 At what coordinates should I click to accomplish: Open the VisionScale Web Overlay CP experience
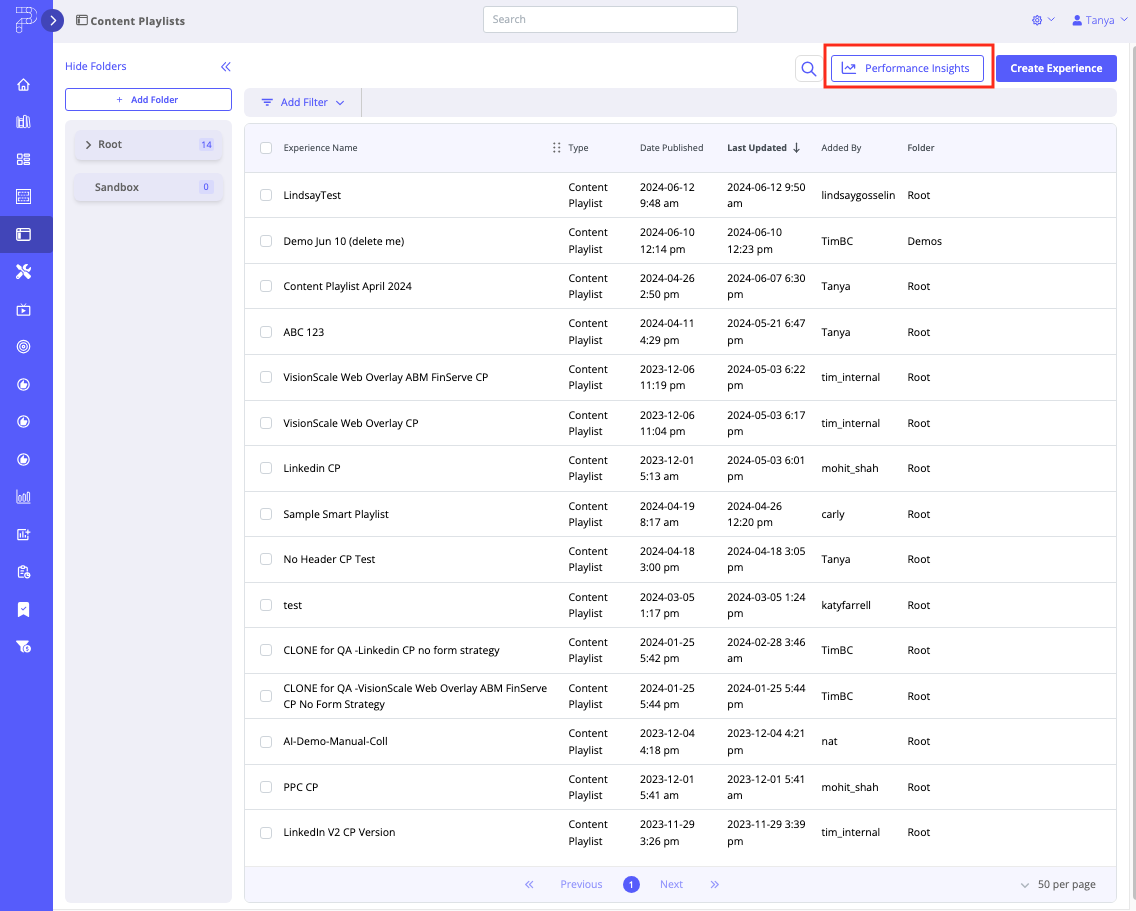tap(351, 423)
